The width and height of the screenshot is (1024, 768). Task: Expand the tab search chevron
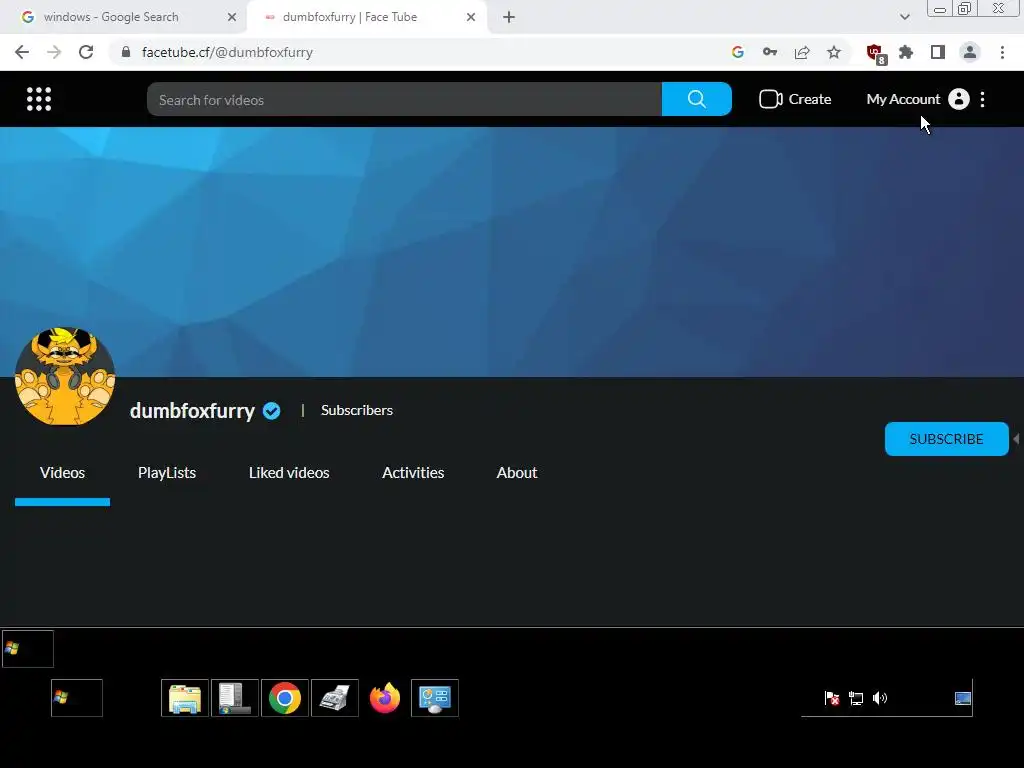click(x=904, y=17)
